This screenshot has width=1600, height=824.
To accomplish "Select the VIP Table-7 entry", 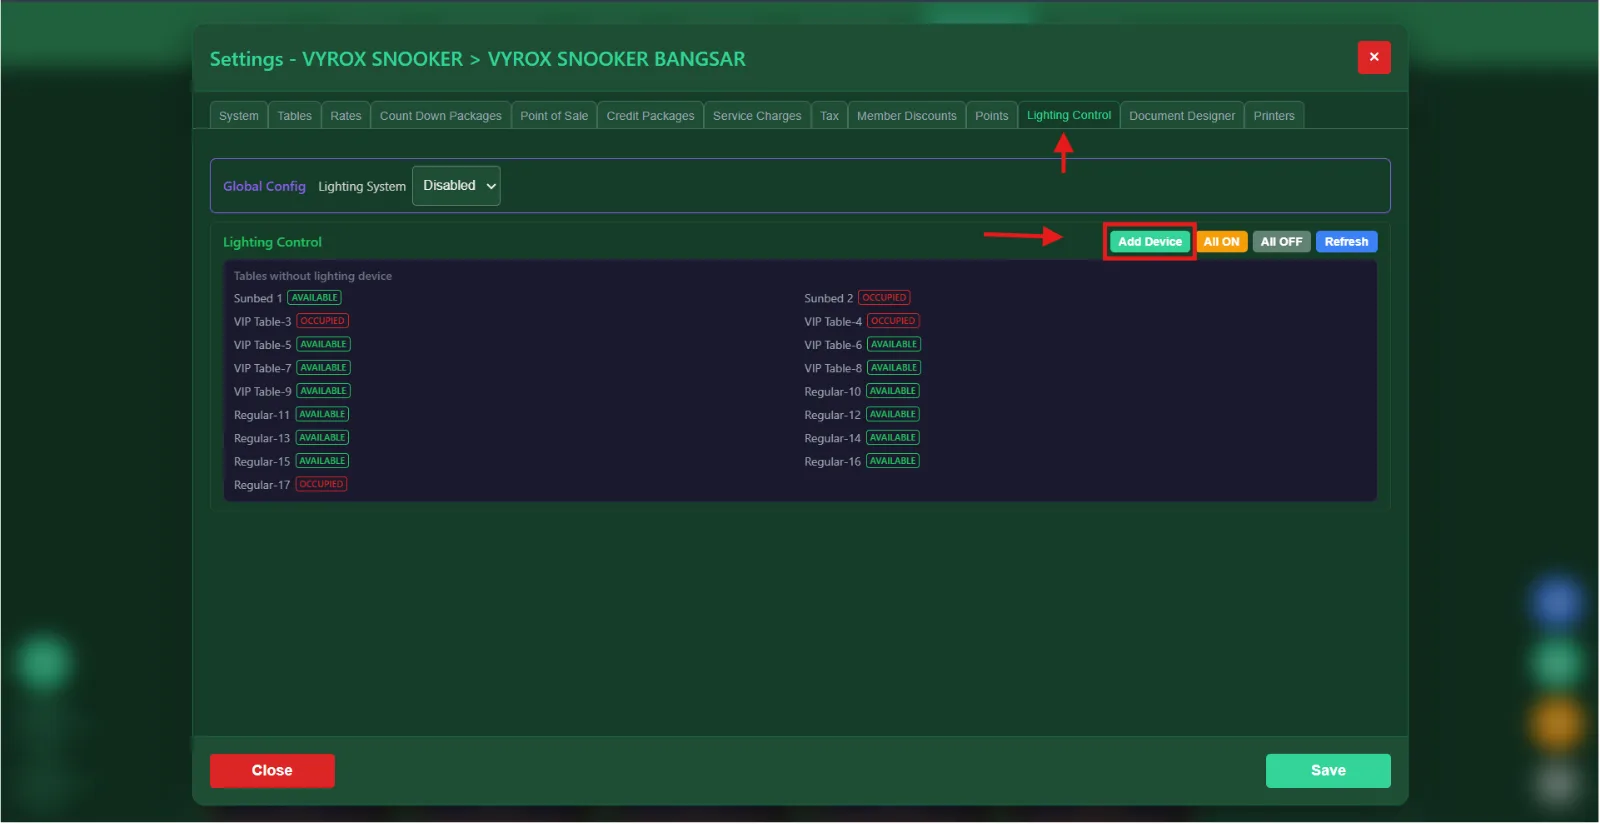I will (x=292, y=368).
